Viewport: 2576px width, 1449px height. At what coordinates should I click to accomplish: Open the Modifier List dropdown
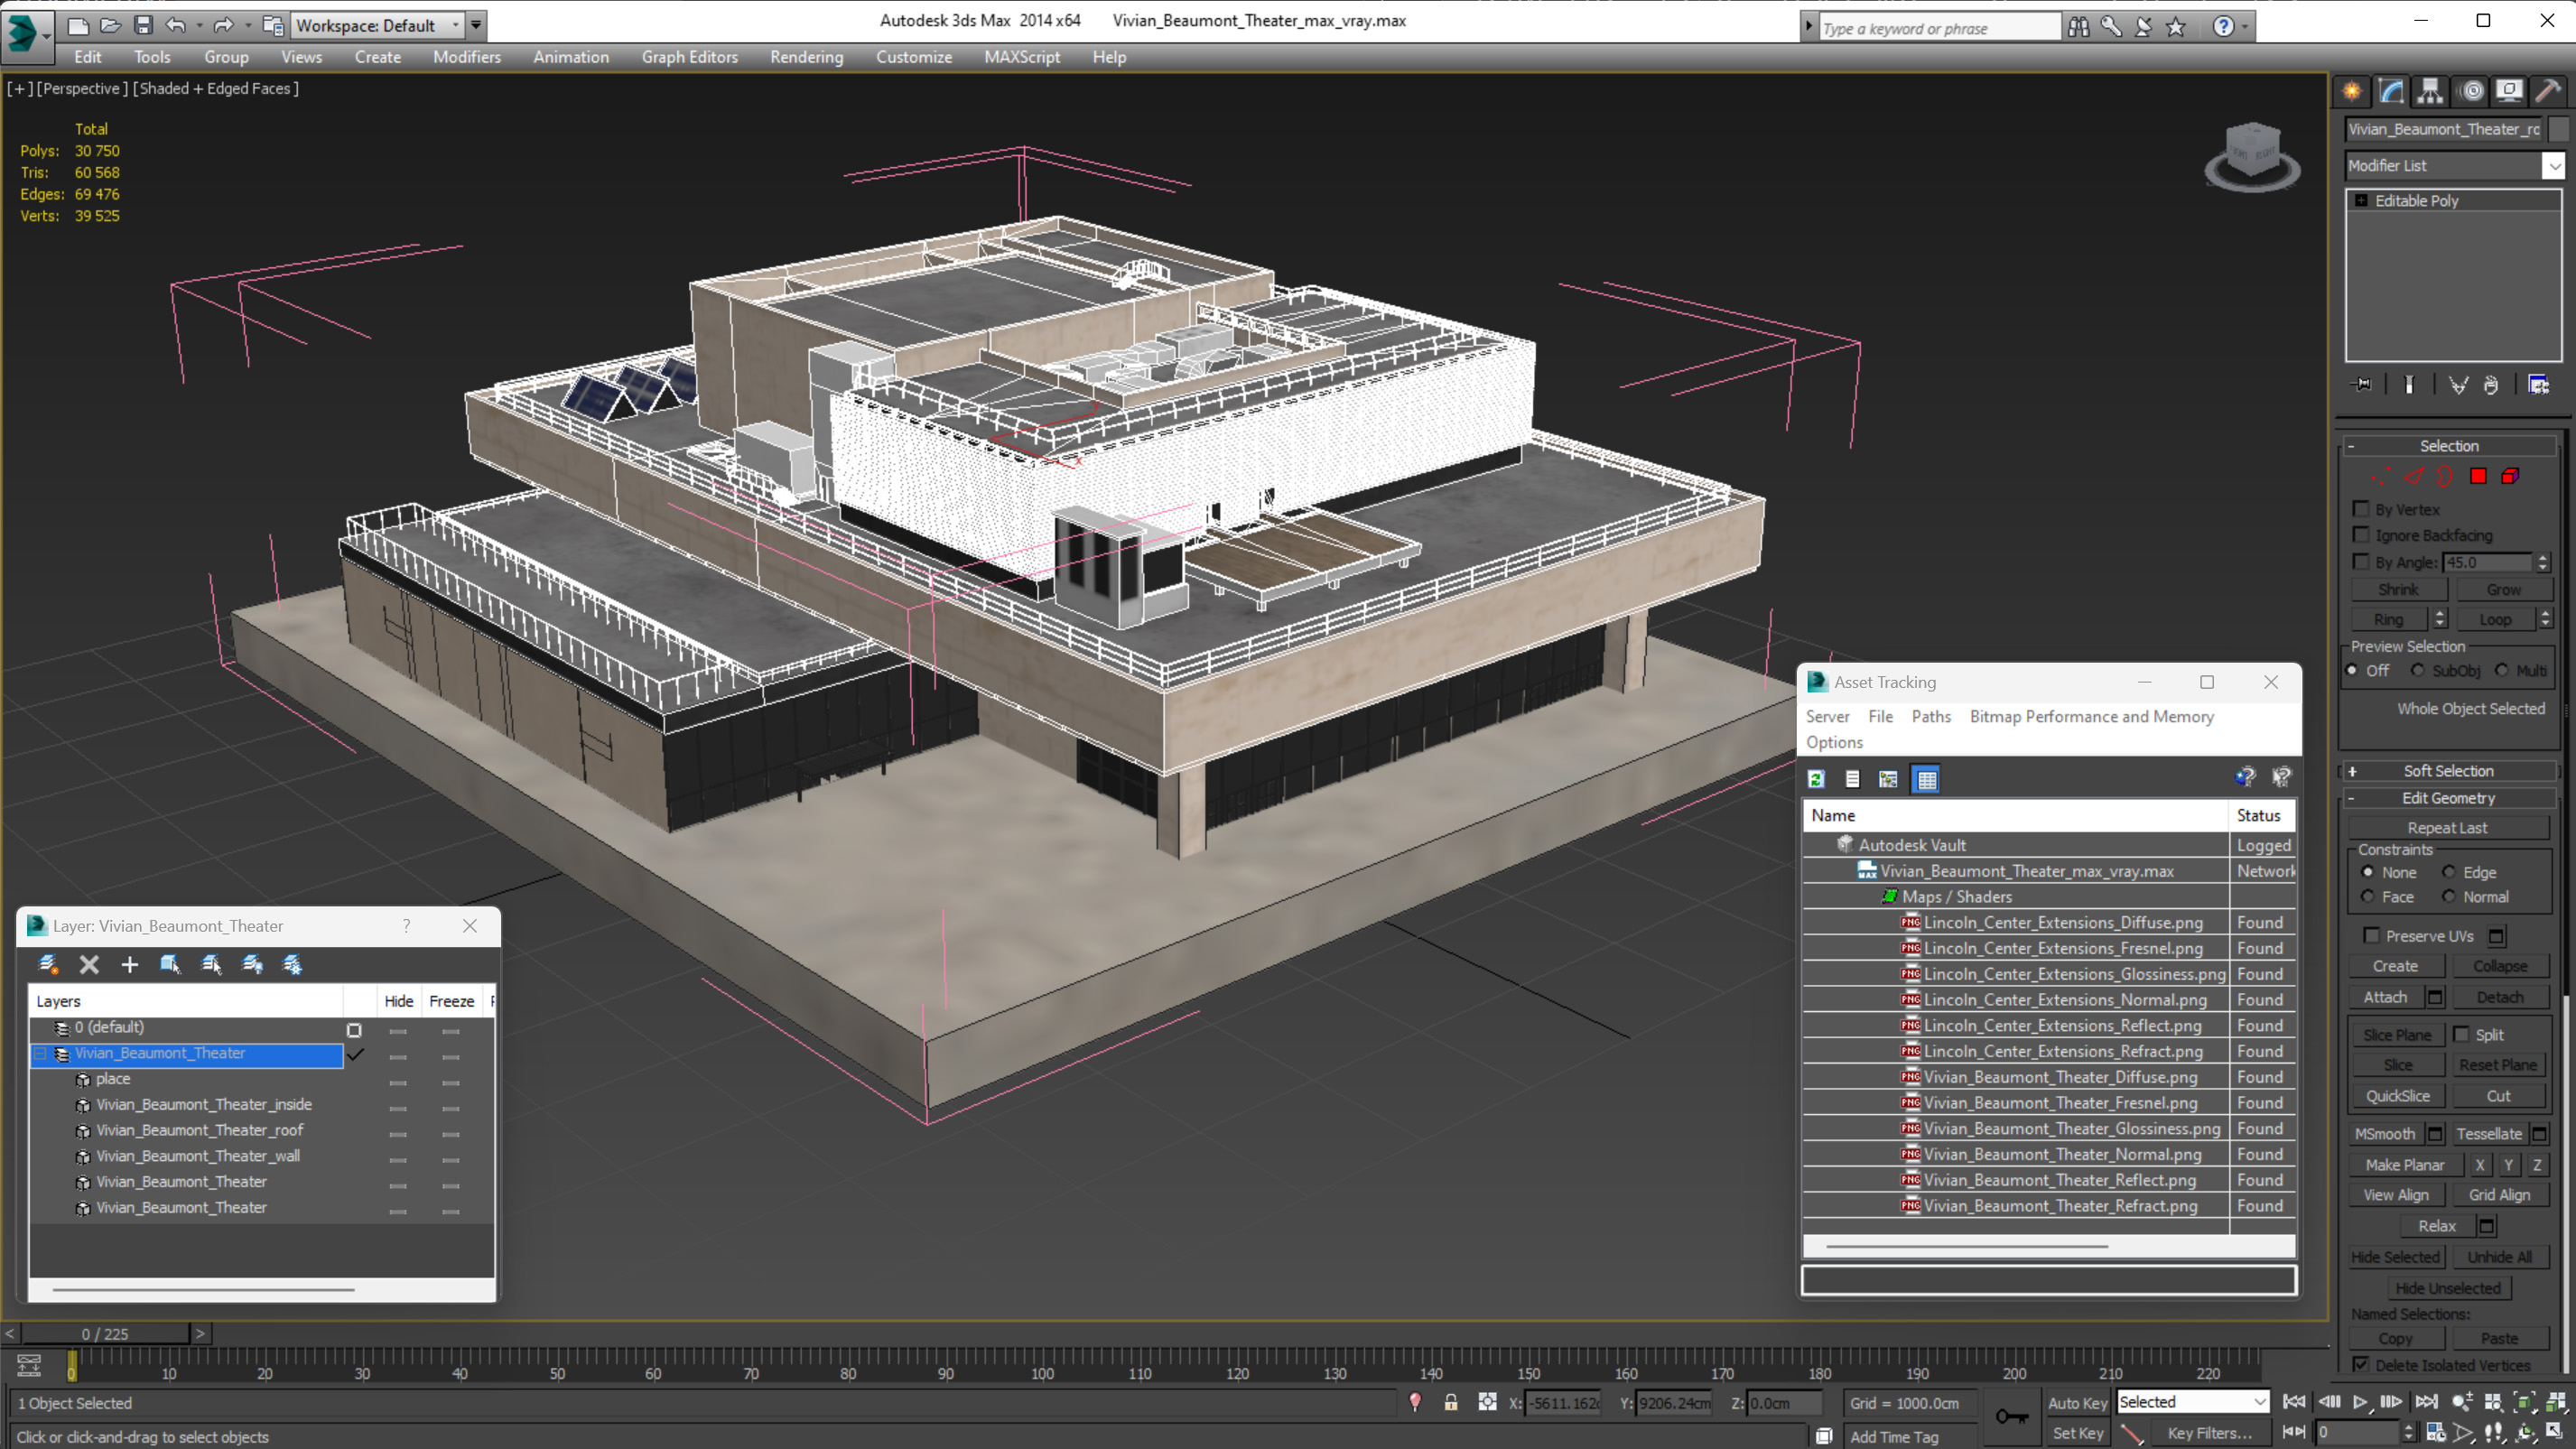coord(2554,165)
